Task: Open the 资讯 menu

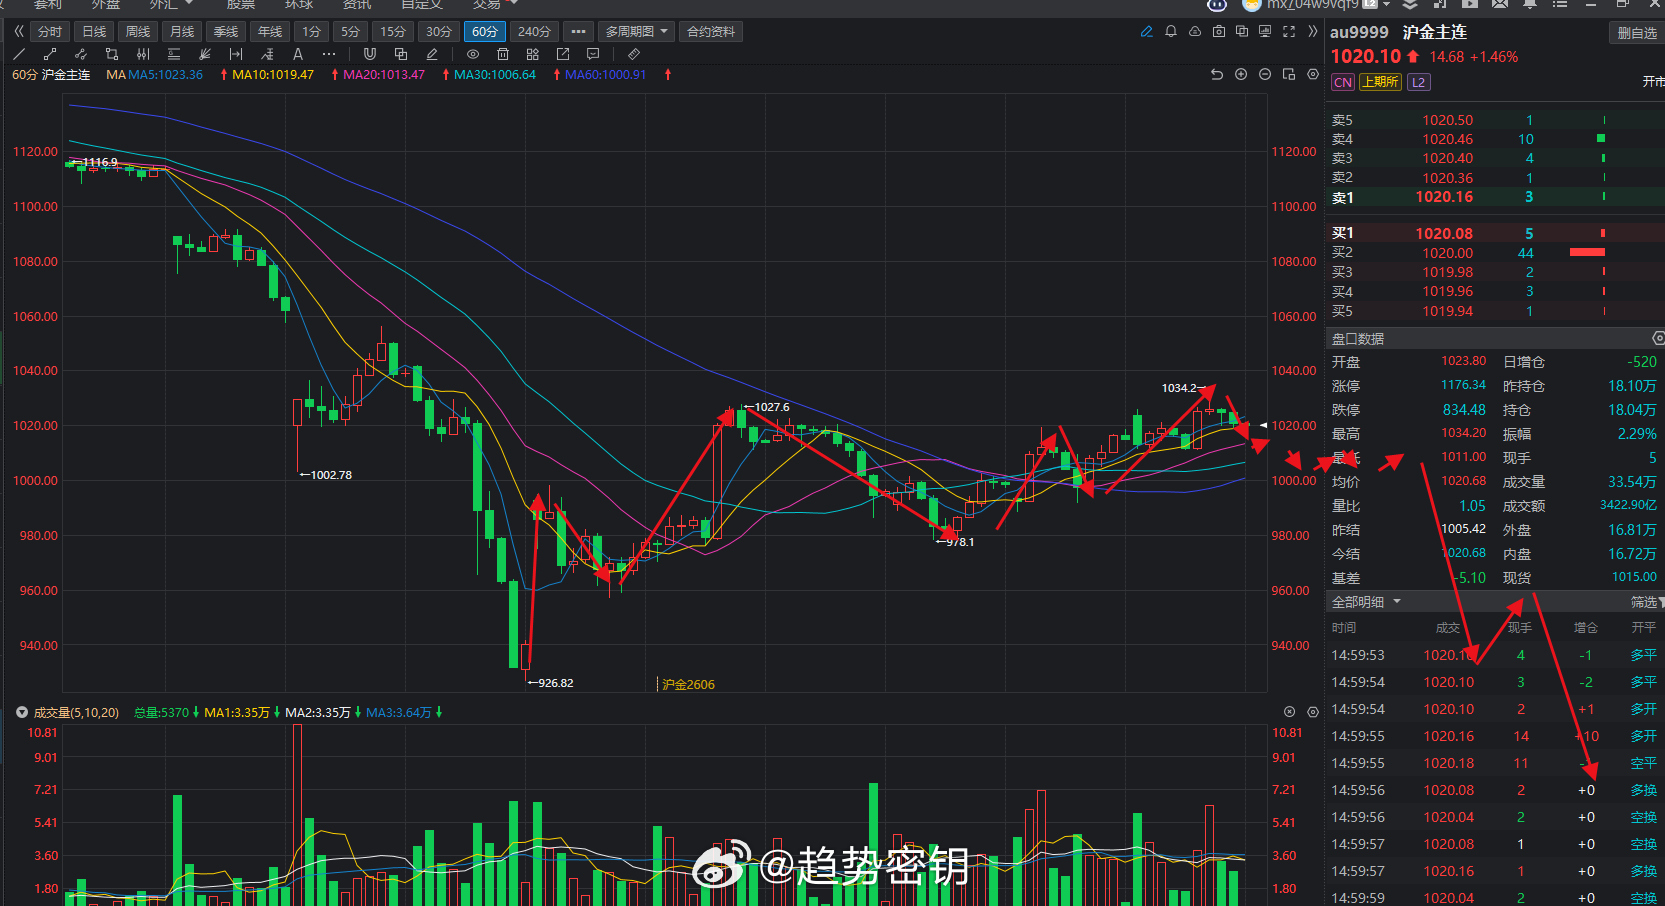Action: [355, 5]
